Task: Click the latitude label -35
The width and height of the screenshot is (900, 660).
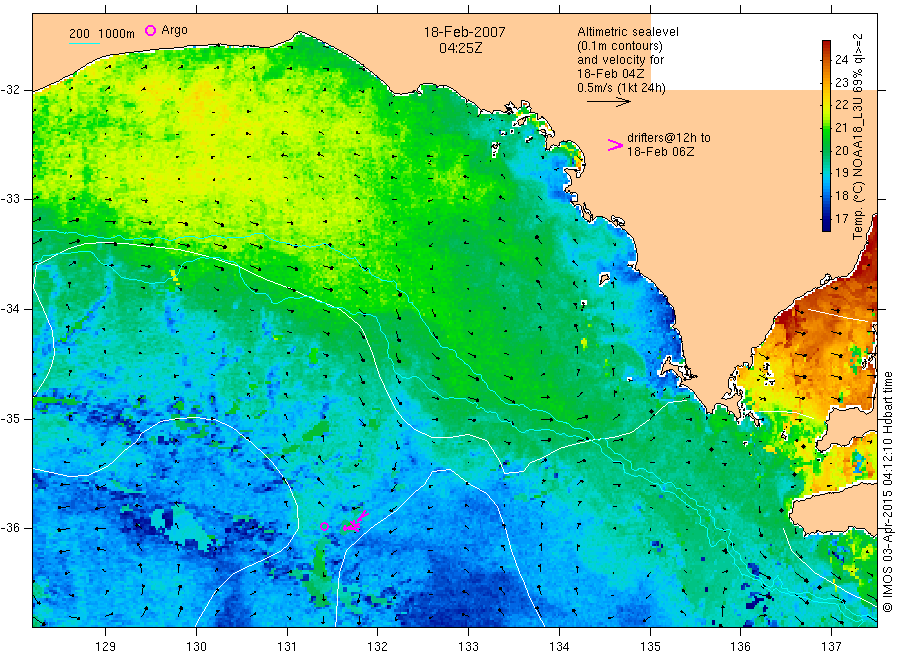Action: click(11, 419)
